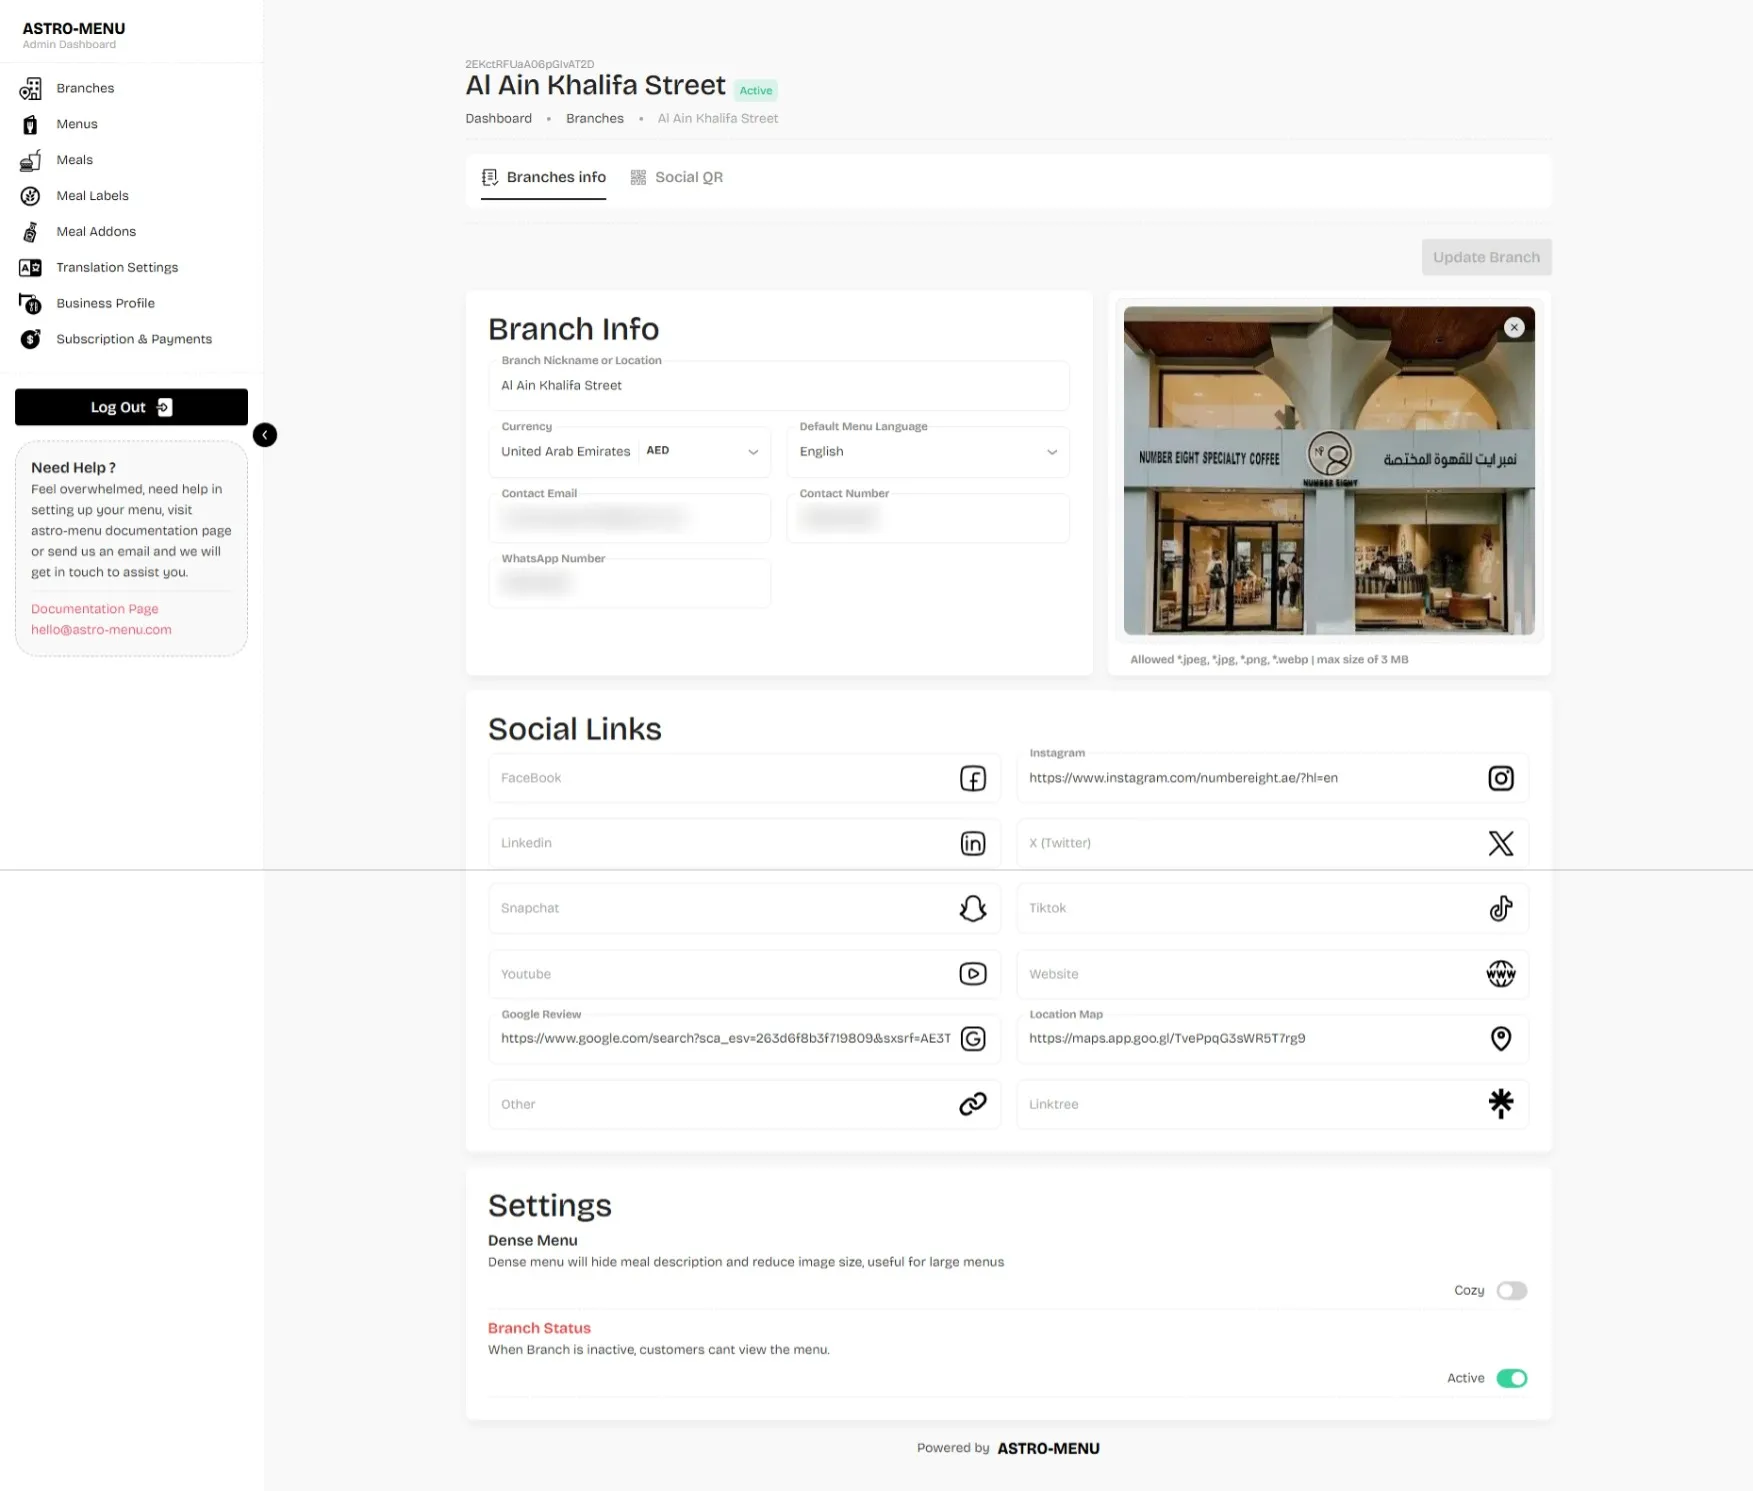Toggle the Branch Status Active switch
This screenshot has width=1753, height=1491.
[1512, 1379]
